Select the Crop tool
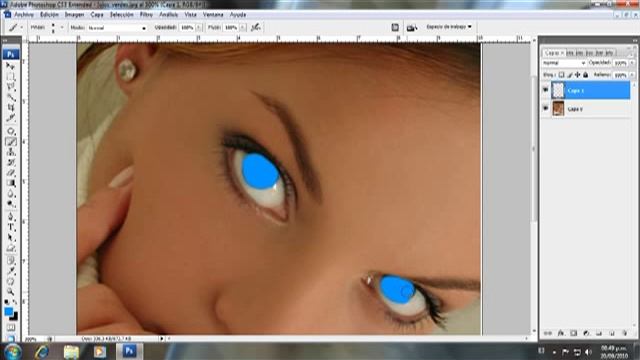The width and height of the screenshot is (640, 360). point(11,108)
